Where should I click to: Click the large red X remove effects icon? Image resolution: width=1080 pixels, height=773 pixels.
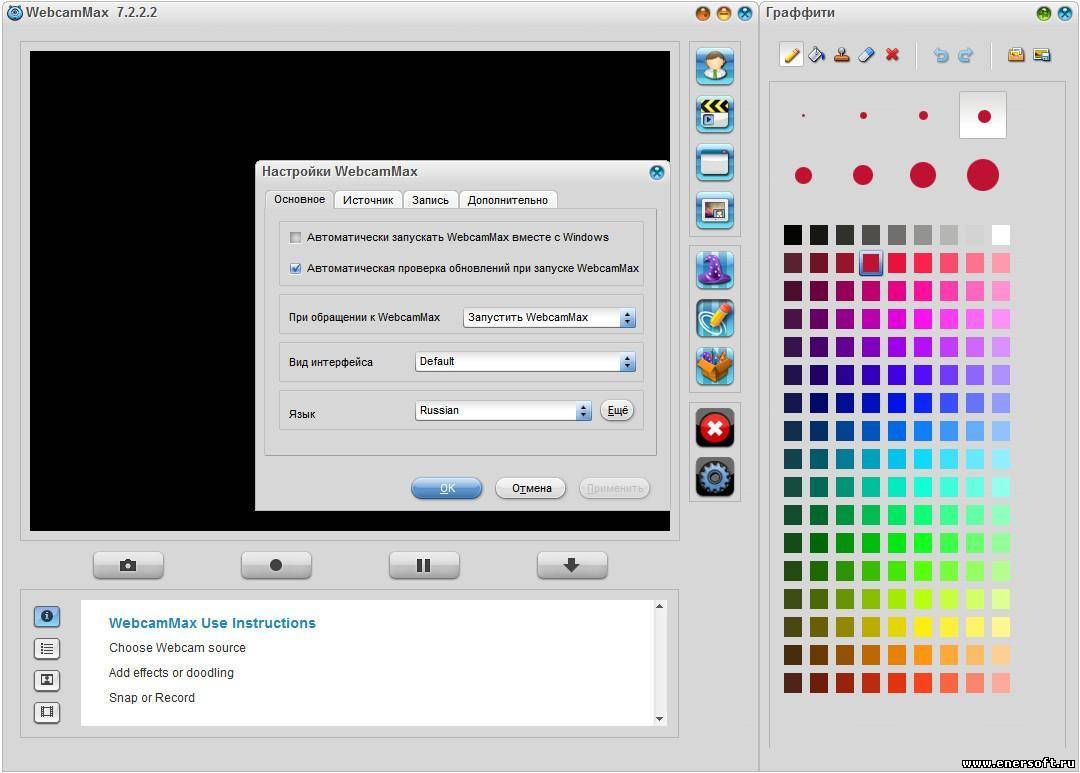715,428
